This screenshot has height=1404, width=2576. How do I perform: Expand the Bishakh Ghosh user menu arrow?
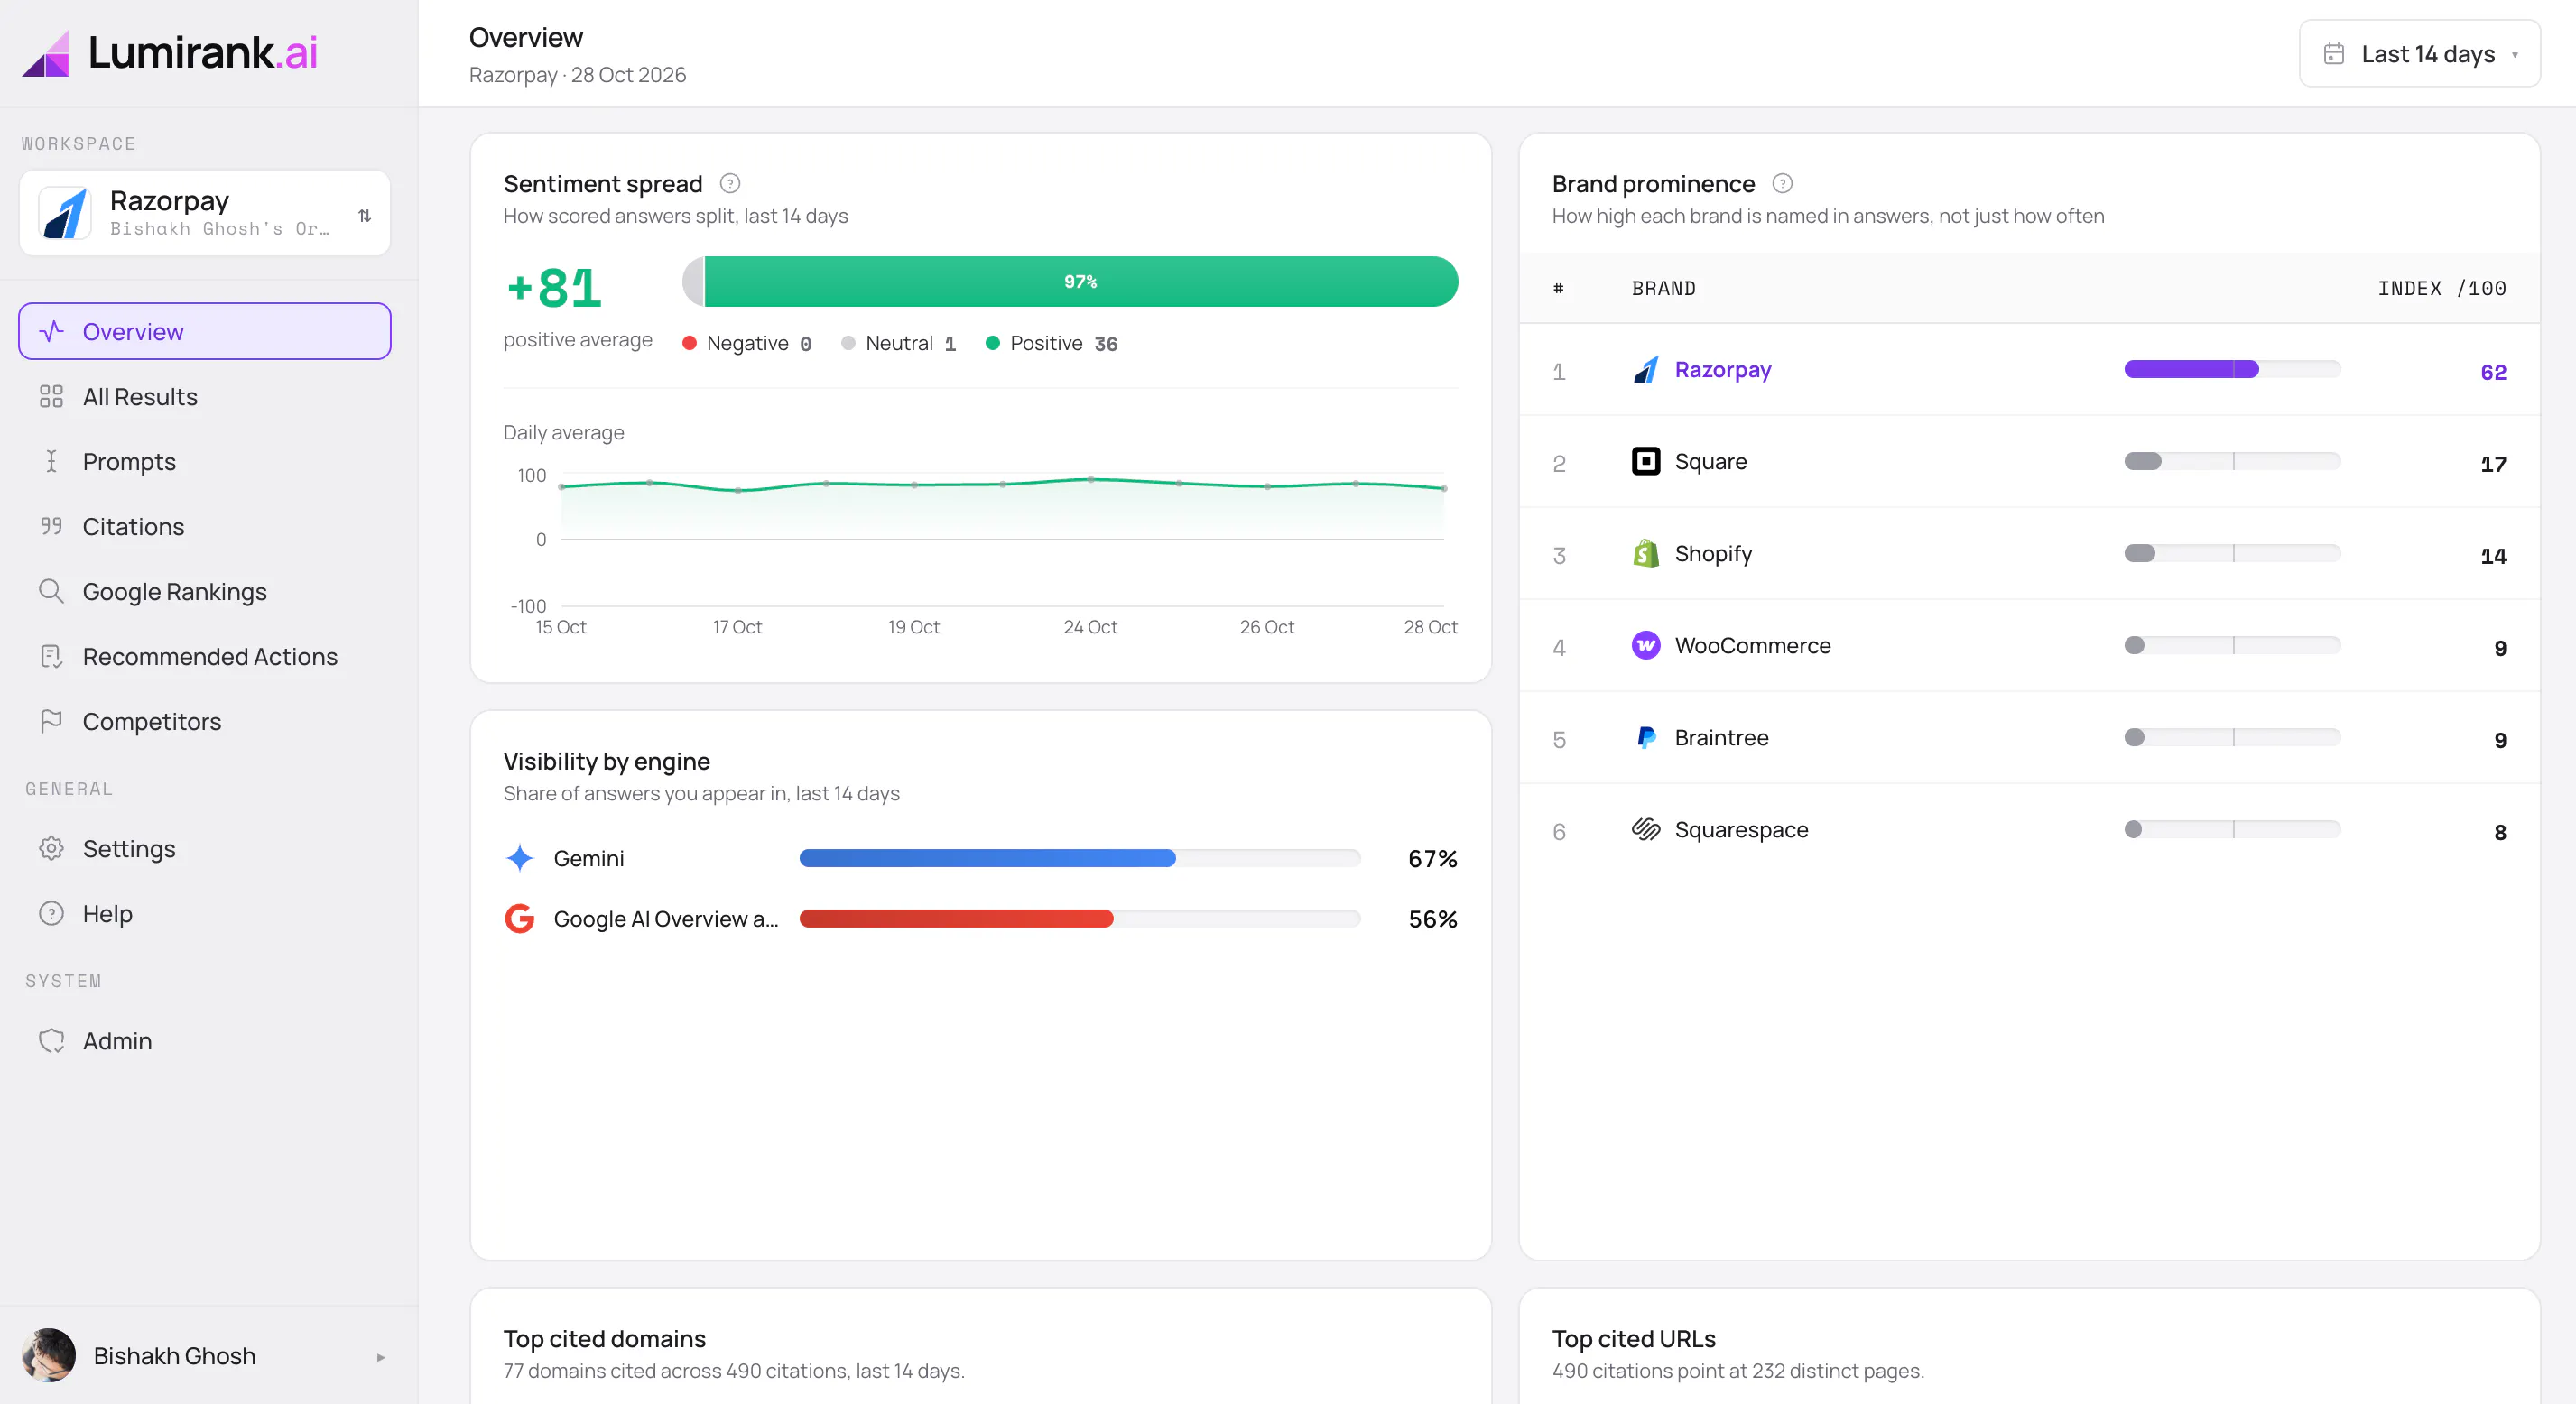pos(380,1357)
